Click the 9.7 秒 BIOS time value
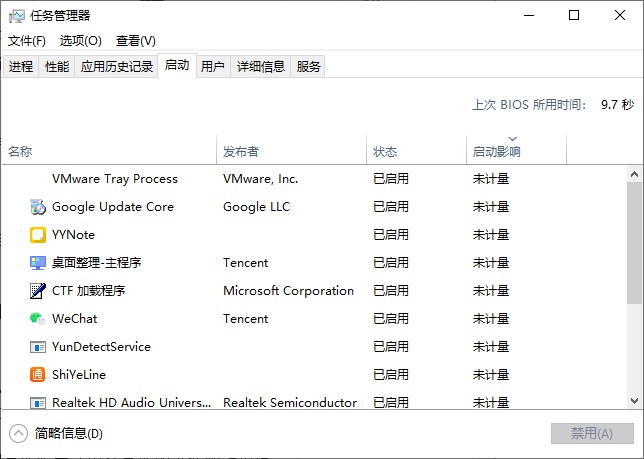The height and width of the screenshot is (459, 644). click(618, 105)
